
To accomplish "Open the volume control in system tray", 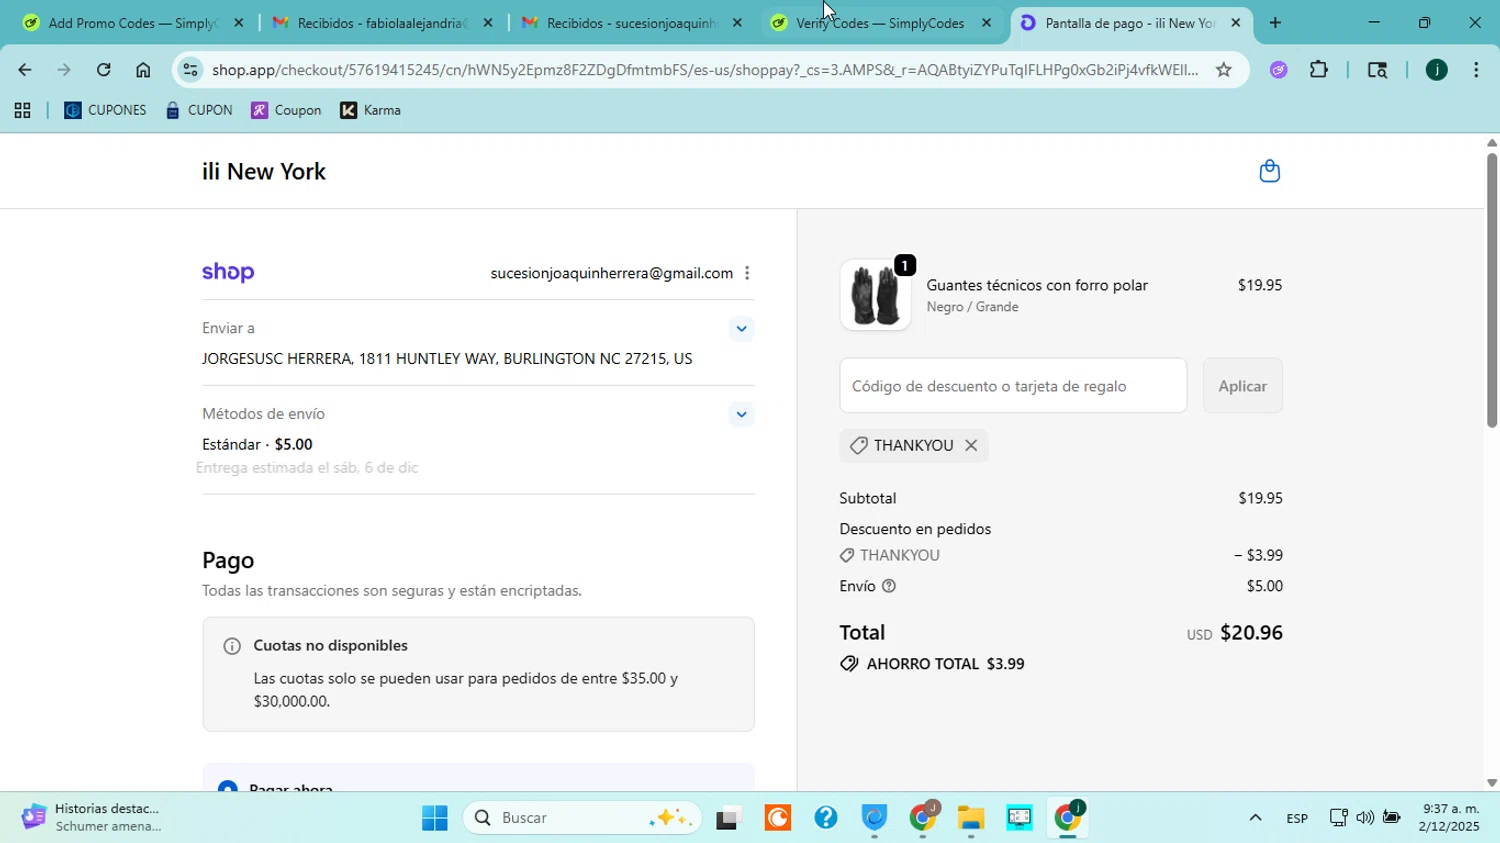I will tap(1365, 818).
